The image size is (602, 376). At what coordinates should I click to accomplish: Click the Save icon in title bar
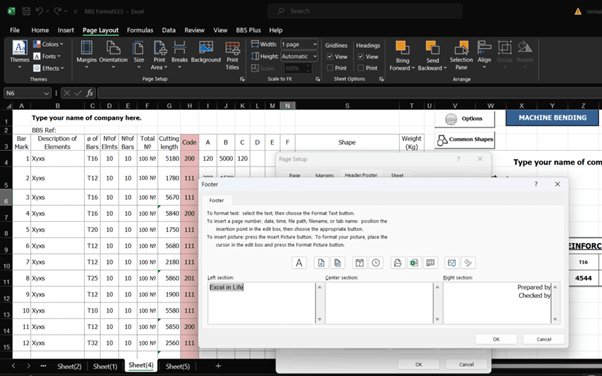click(x=26, y=12)
